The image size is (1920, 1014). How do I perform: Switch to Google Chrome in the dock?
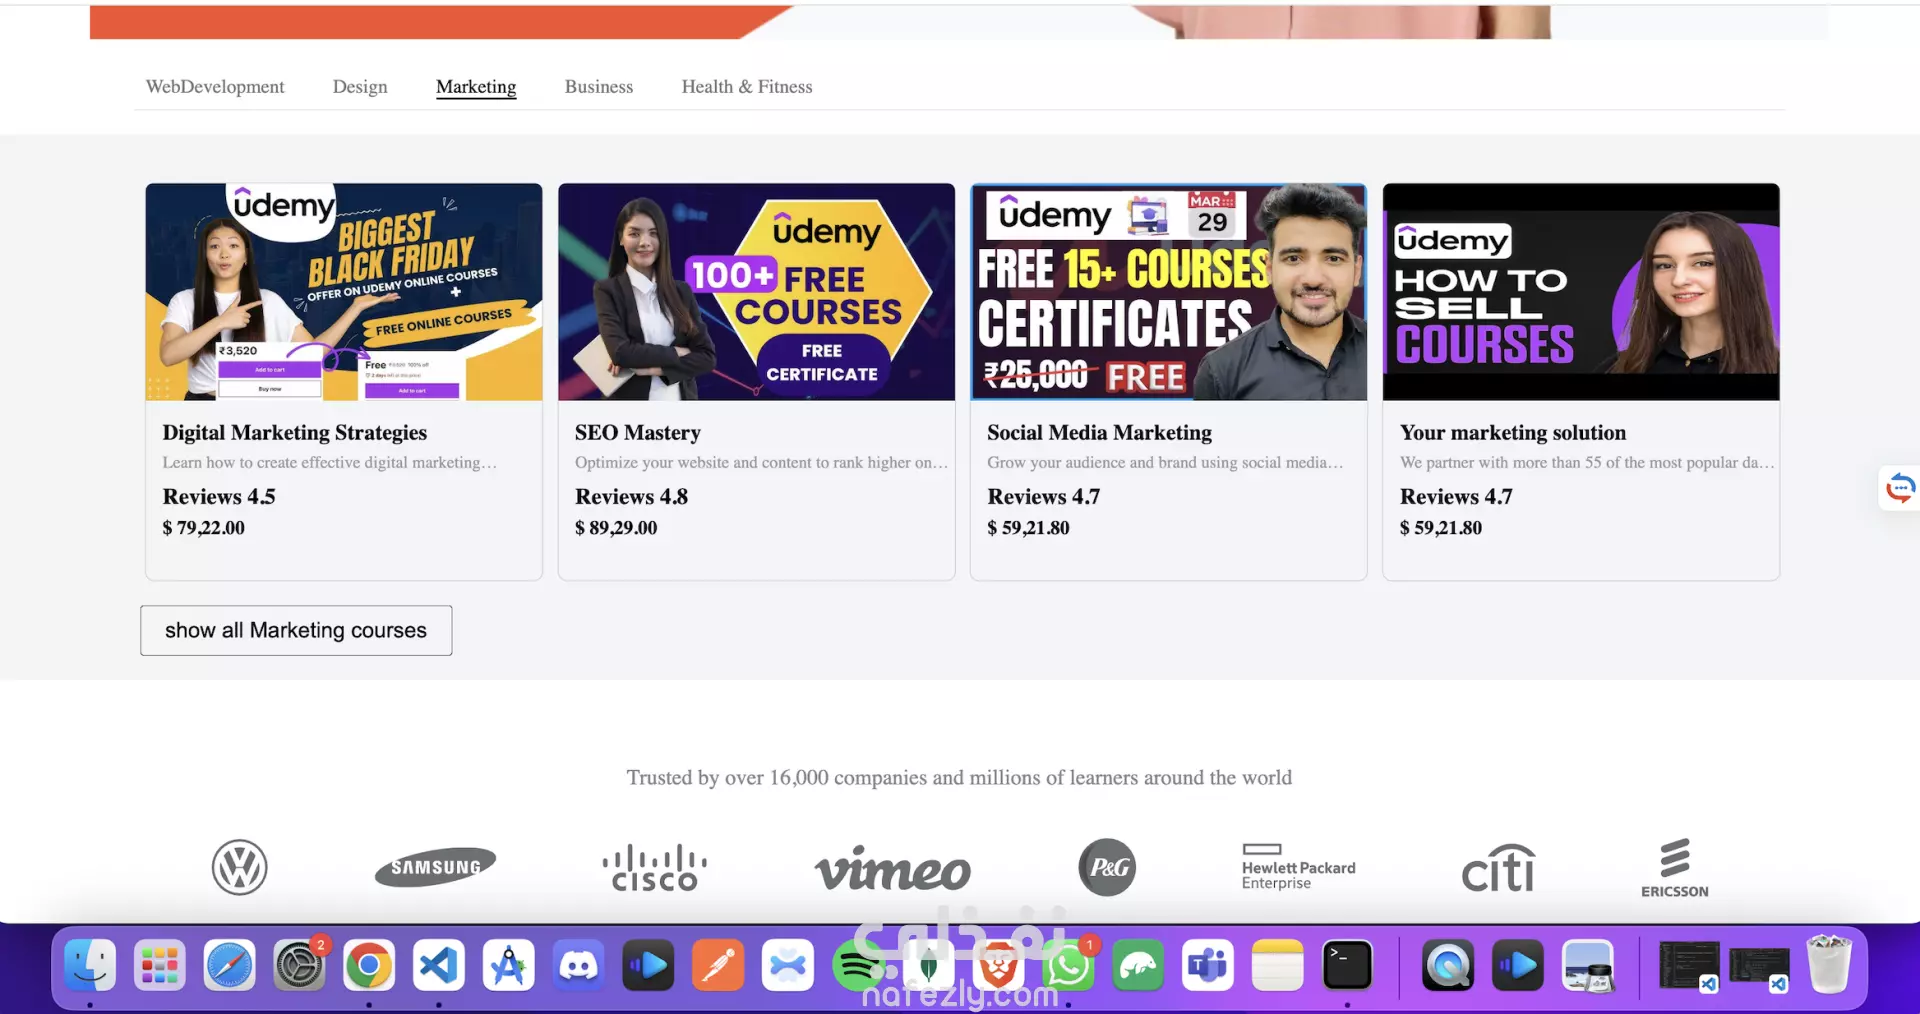tap(369, 965)
